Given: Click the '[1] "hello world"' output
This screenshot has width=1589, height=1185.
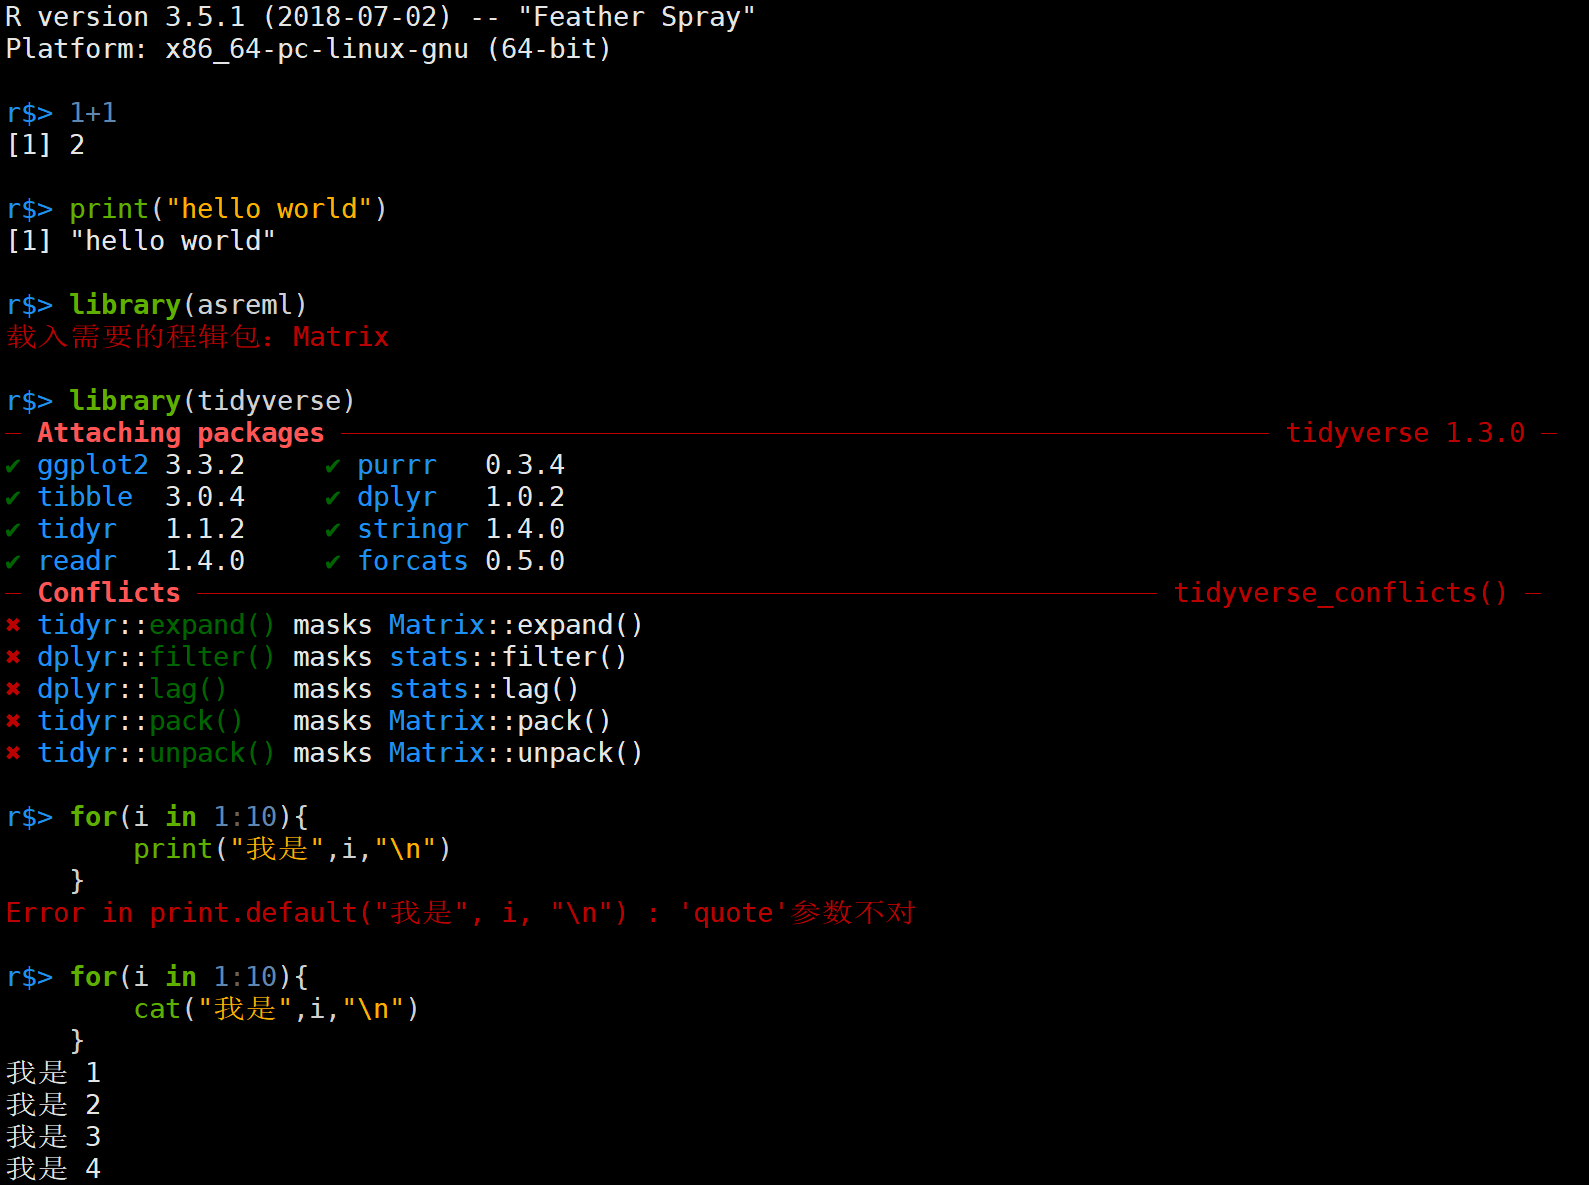Looking at the screenshot, I should click(141, 241).
